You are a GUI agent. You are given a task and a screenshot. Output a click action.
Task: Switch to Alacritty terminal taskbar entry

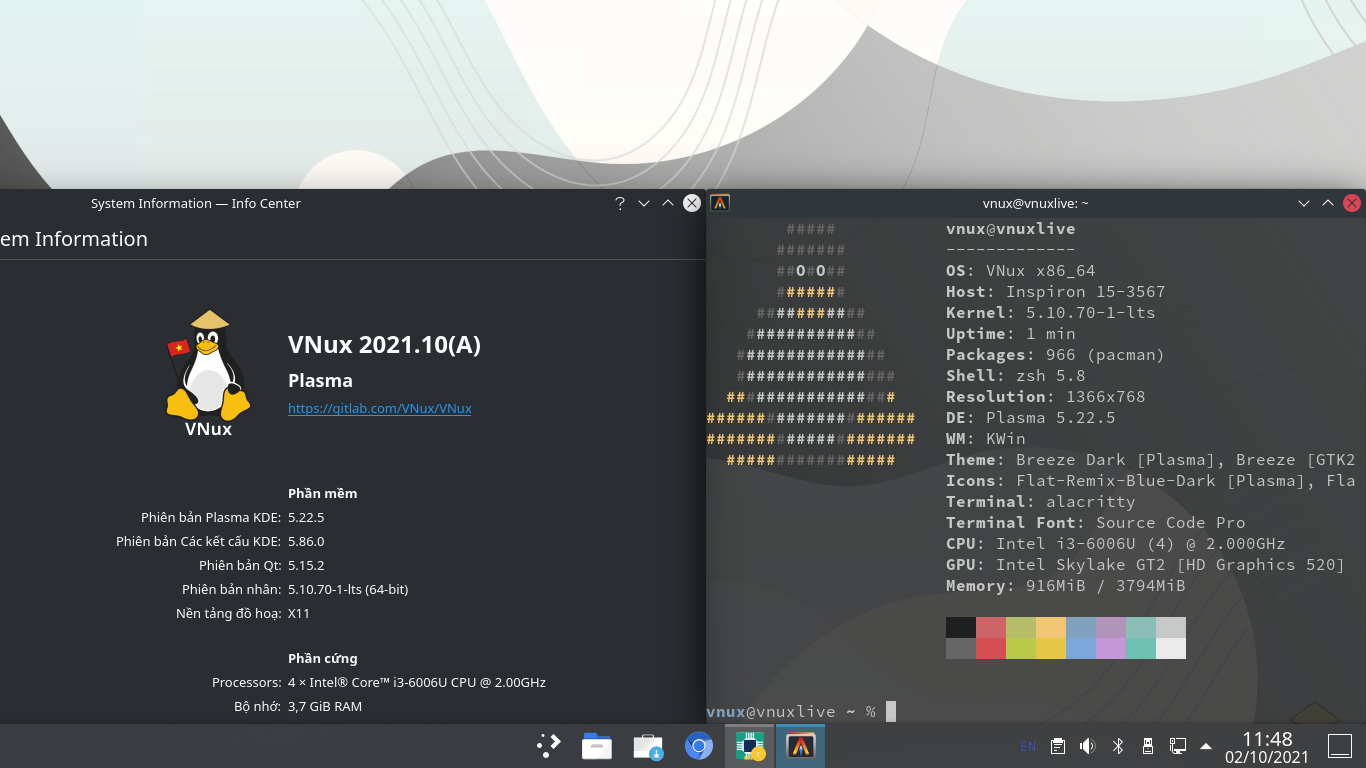pos(800,746)
